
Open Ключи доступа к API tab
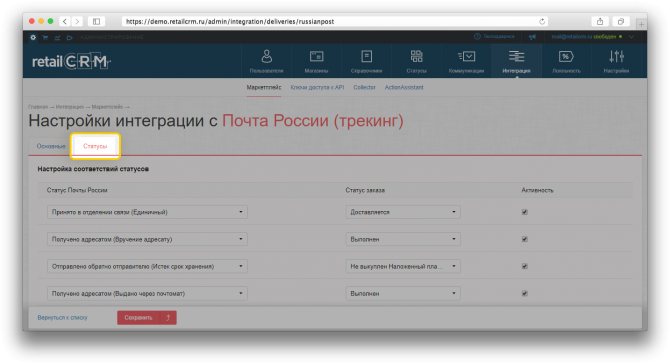coord(317,87)
